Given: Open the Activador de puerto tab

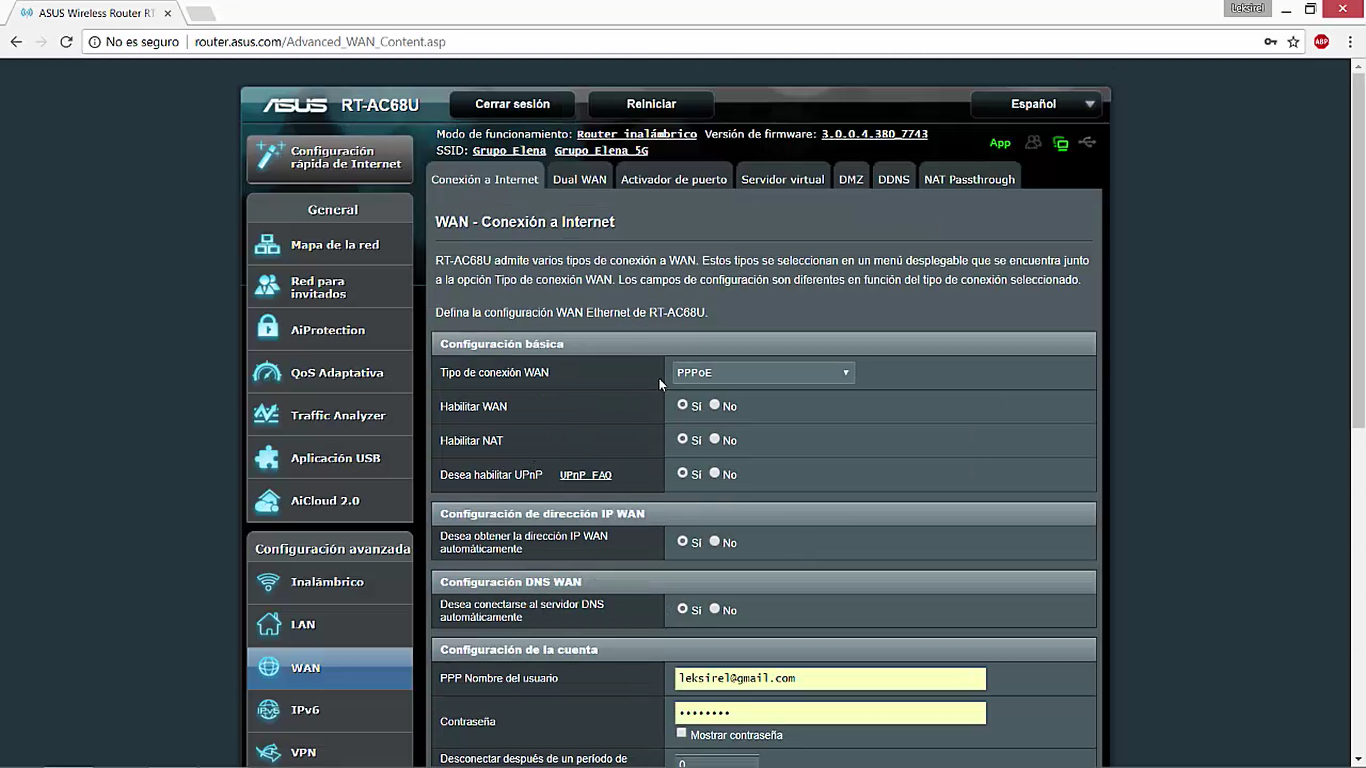Looking at the screenshot, I should click(x=674, y=179).
